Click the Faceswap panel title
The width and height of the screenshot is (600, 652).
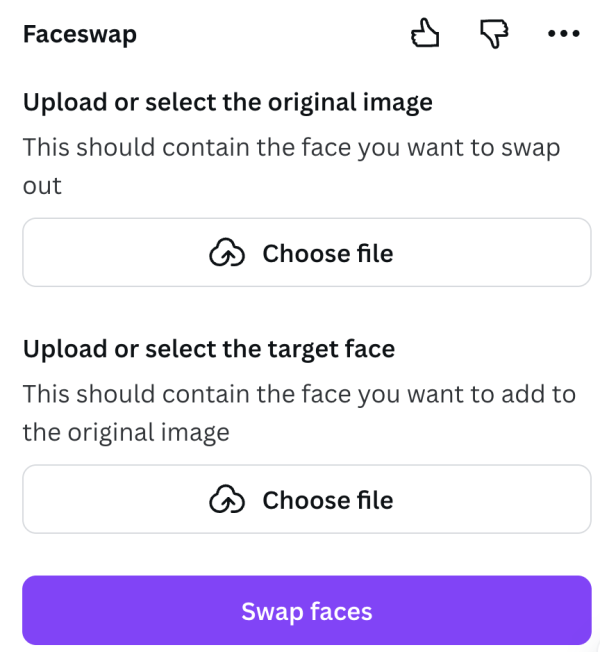click(80, 35)
